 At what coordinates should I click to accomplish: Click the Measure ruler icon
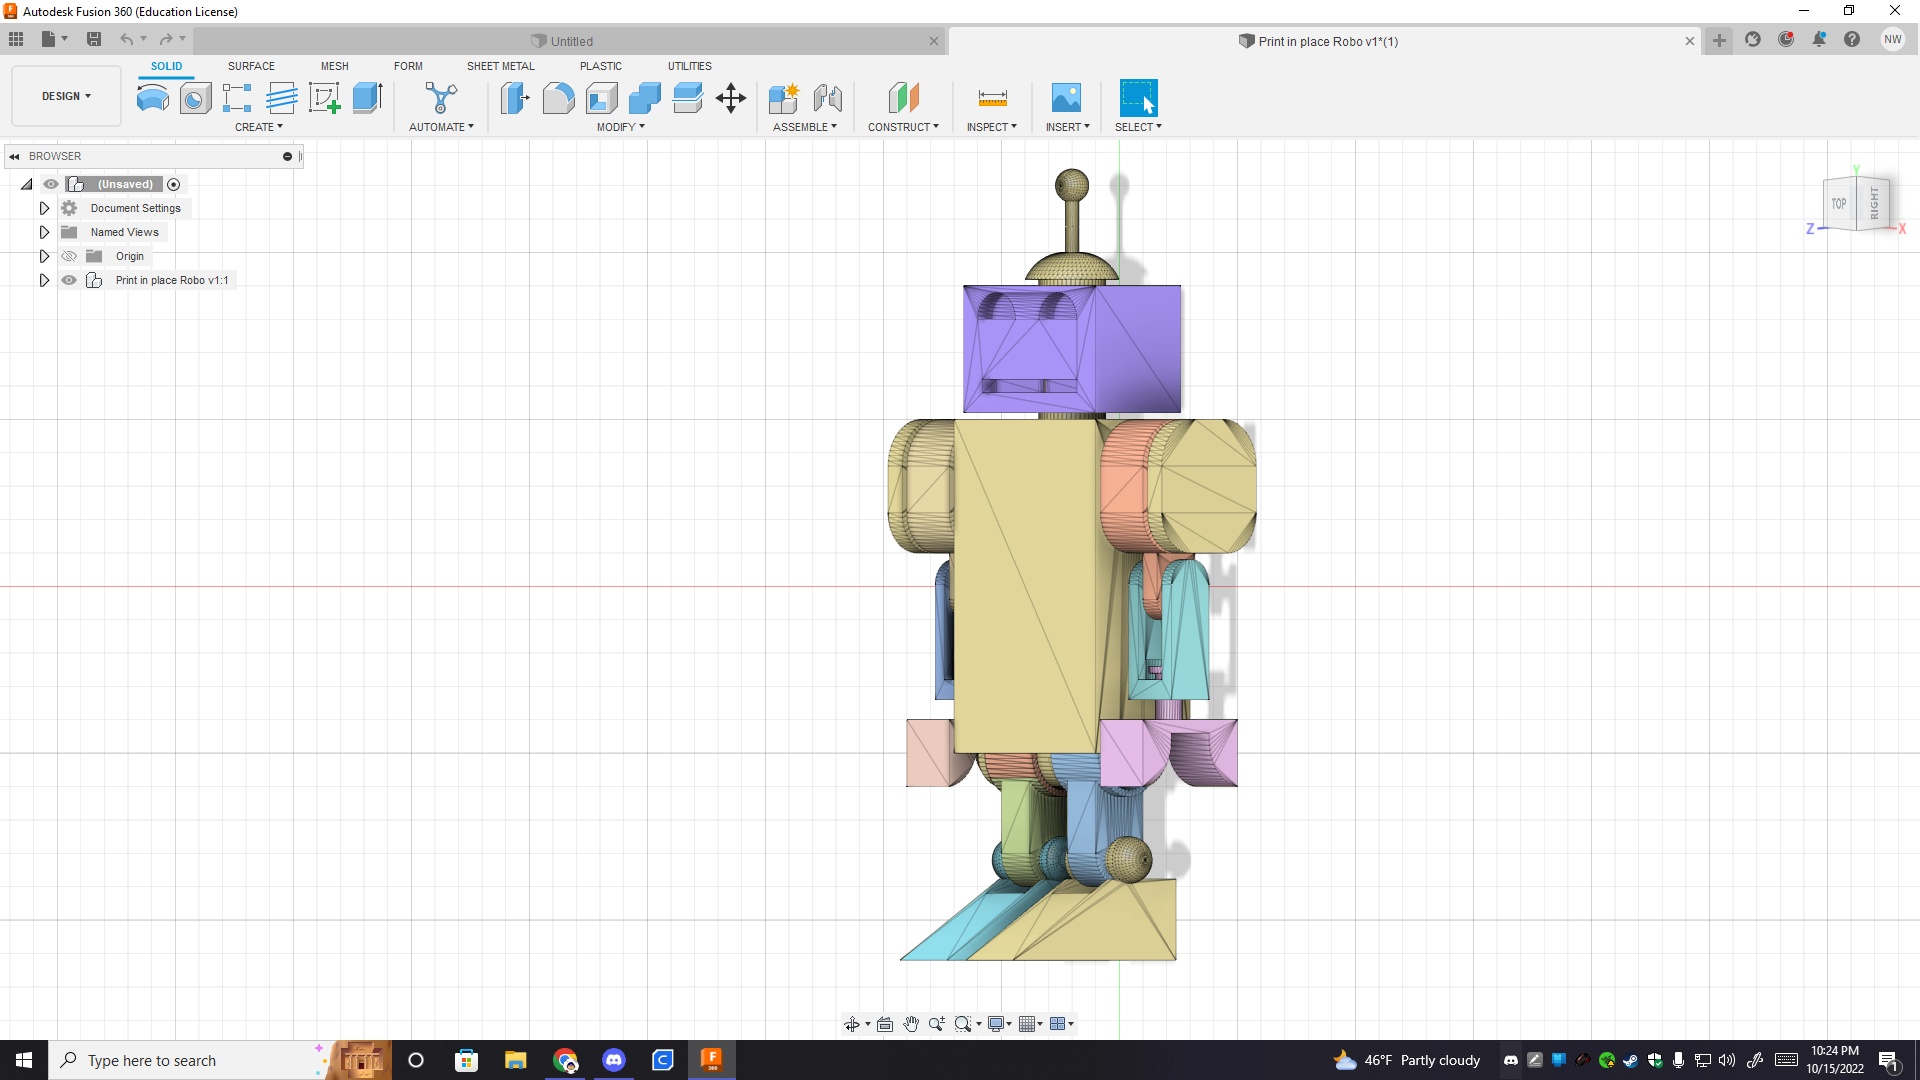click(992, 98)
